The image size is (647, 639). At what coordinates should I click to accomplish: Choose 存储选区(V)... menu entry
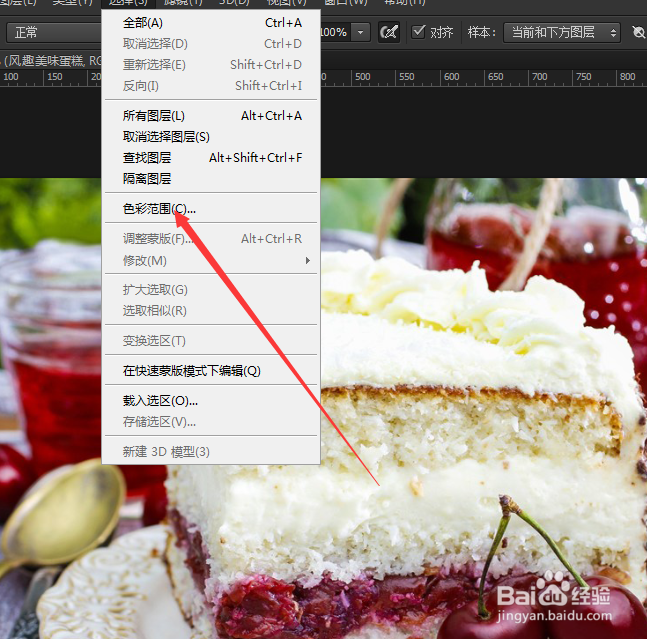[211, 422]
